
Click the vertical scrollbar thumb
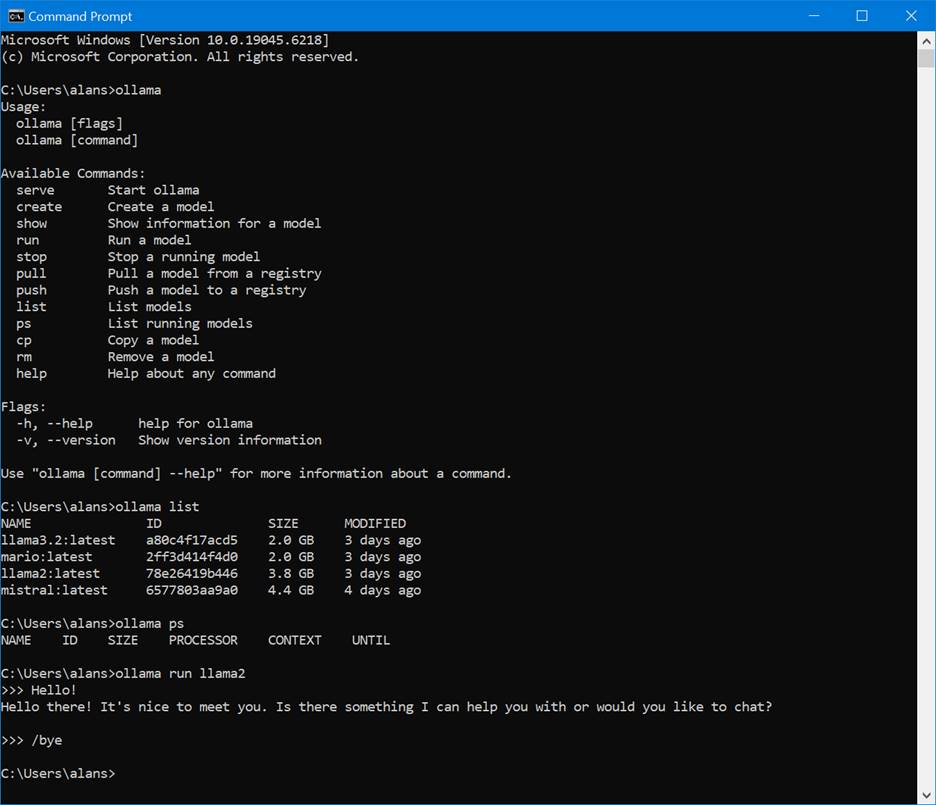coord(926,58)
